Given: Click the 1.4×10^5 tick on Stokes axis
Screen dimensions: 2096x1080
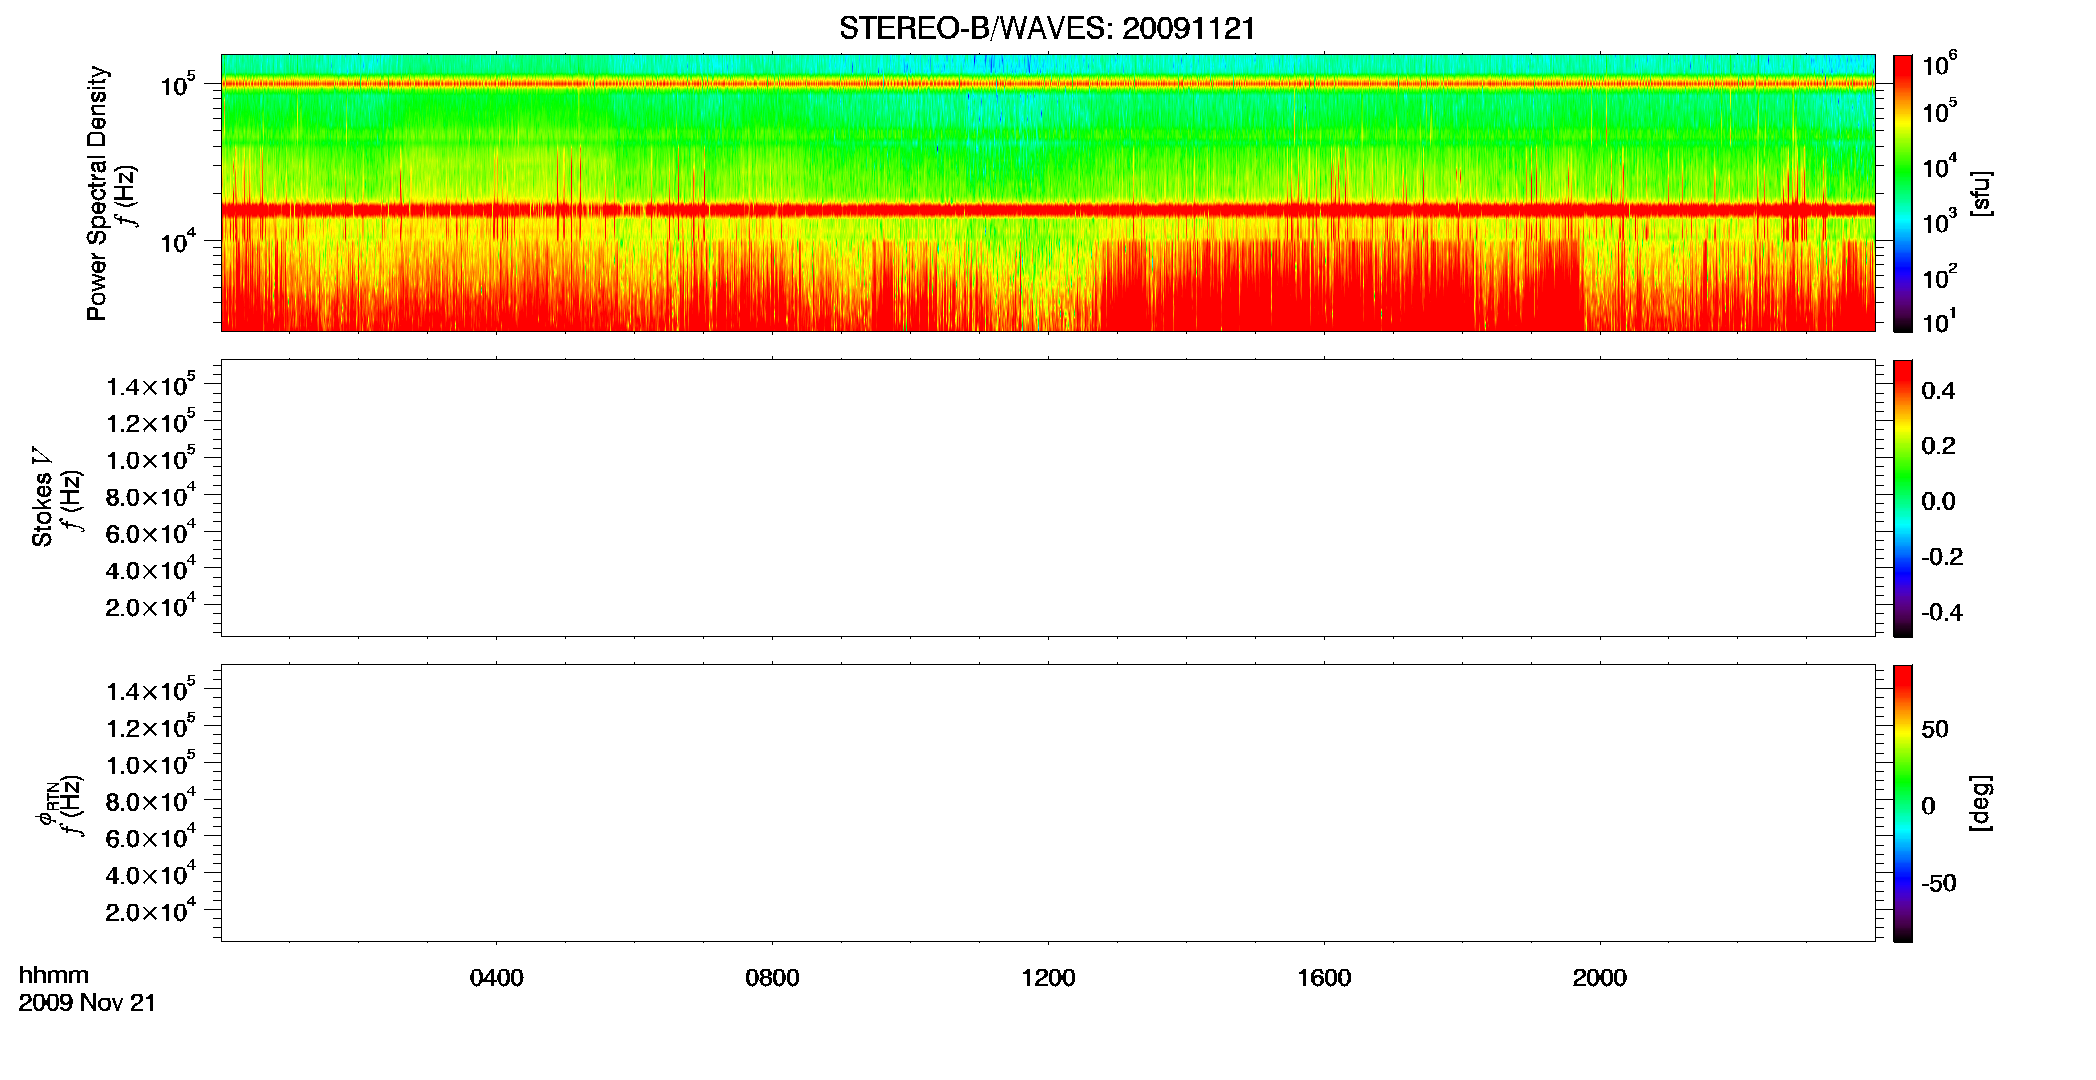Looking at the screenshot, I should click(x=151, y=386).
